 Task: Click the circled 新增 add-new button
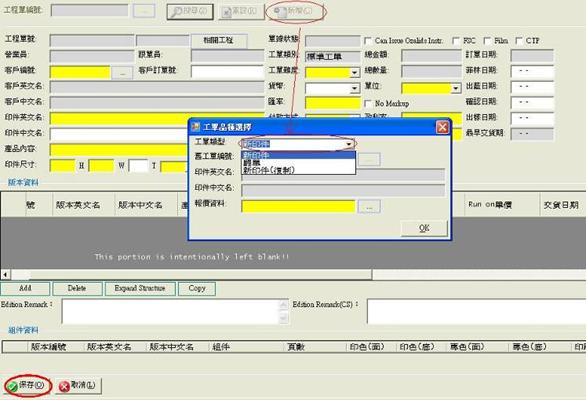coord(295,12)
